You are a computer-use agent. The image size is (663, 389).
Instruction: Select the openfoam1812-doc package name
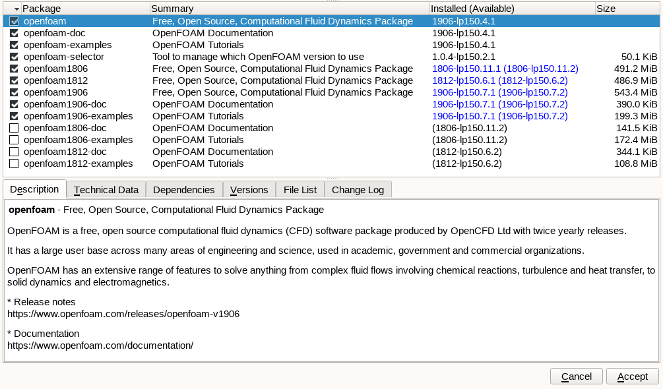(65, 151)
